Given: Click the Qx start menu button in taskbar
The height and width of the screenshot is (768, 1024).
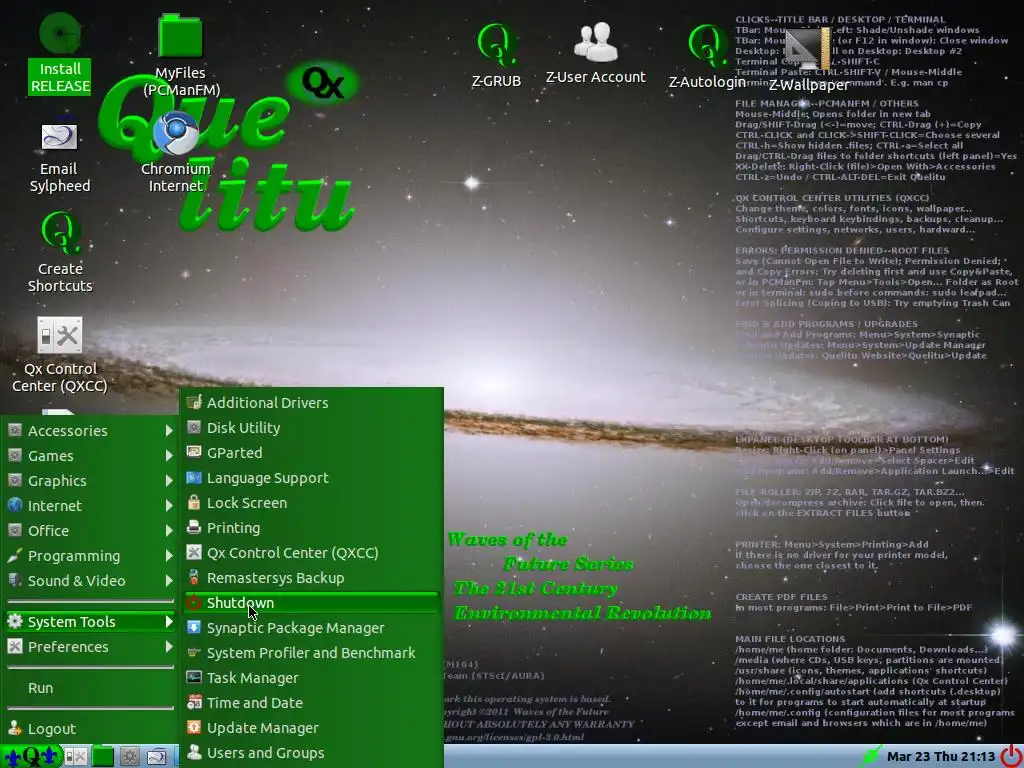Looking at the screenshot, I should (31, 757).
